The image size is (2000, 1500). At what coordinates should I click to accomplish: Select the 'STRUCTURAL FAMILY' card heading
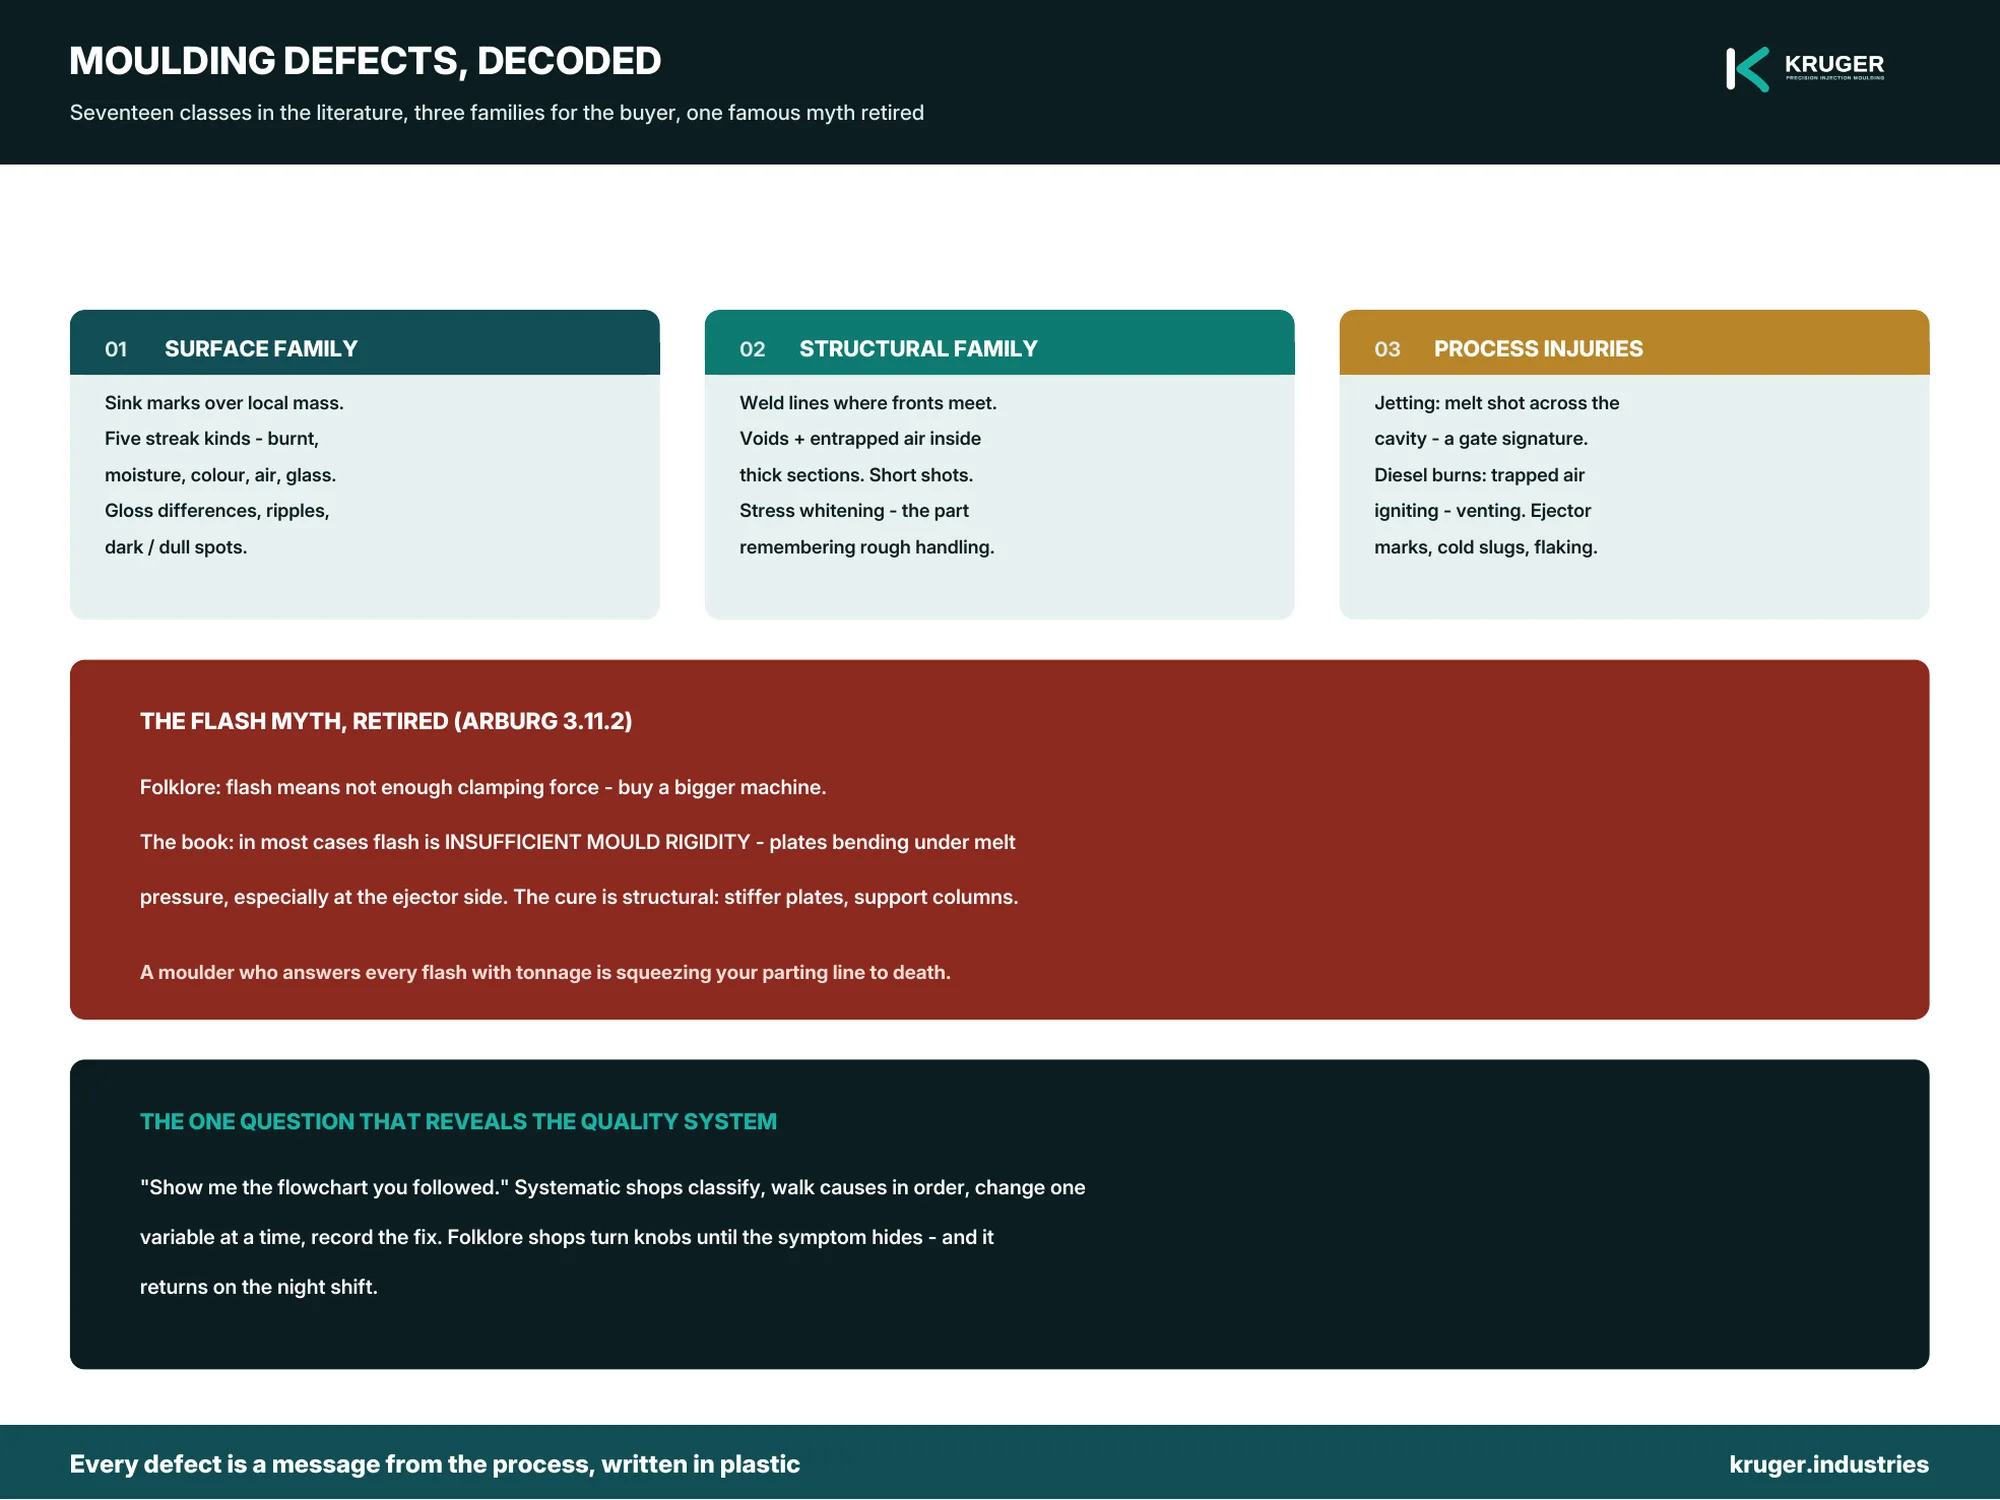(918, 349)
